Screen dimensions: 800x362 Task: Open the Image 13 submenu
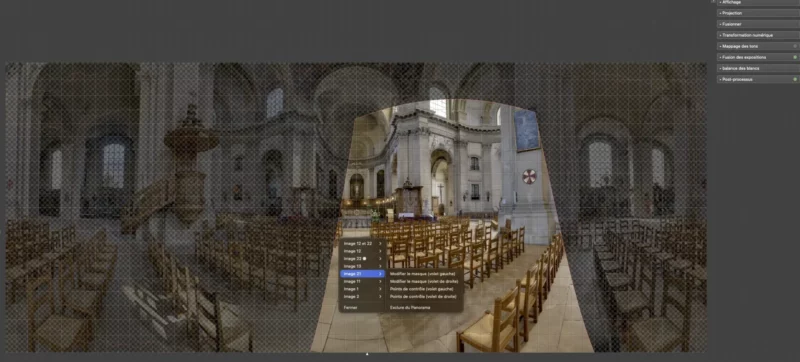point(362,266)
